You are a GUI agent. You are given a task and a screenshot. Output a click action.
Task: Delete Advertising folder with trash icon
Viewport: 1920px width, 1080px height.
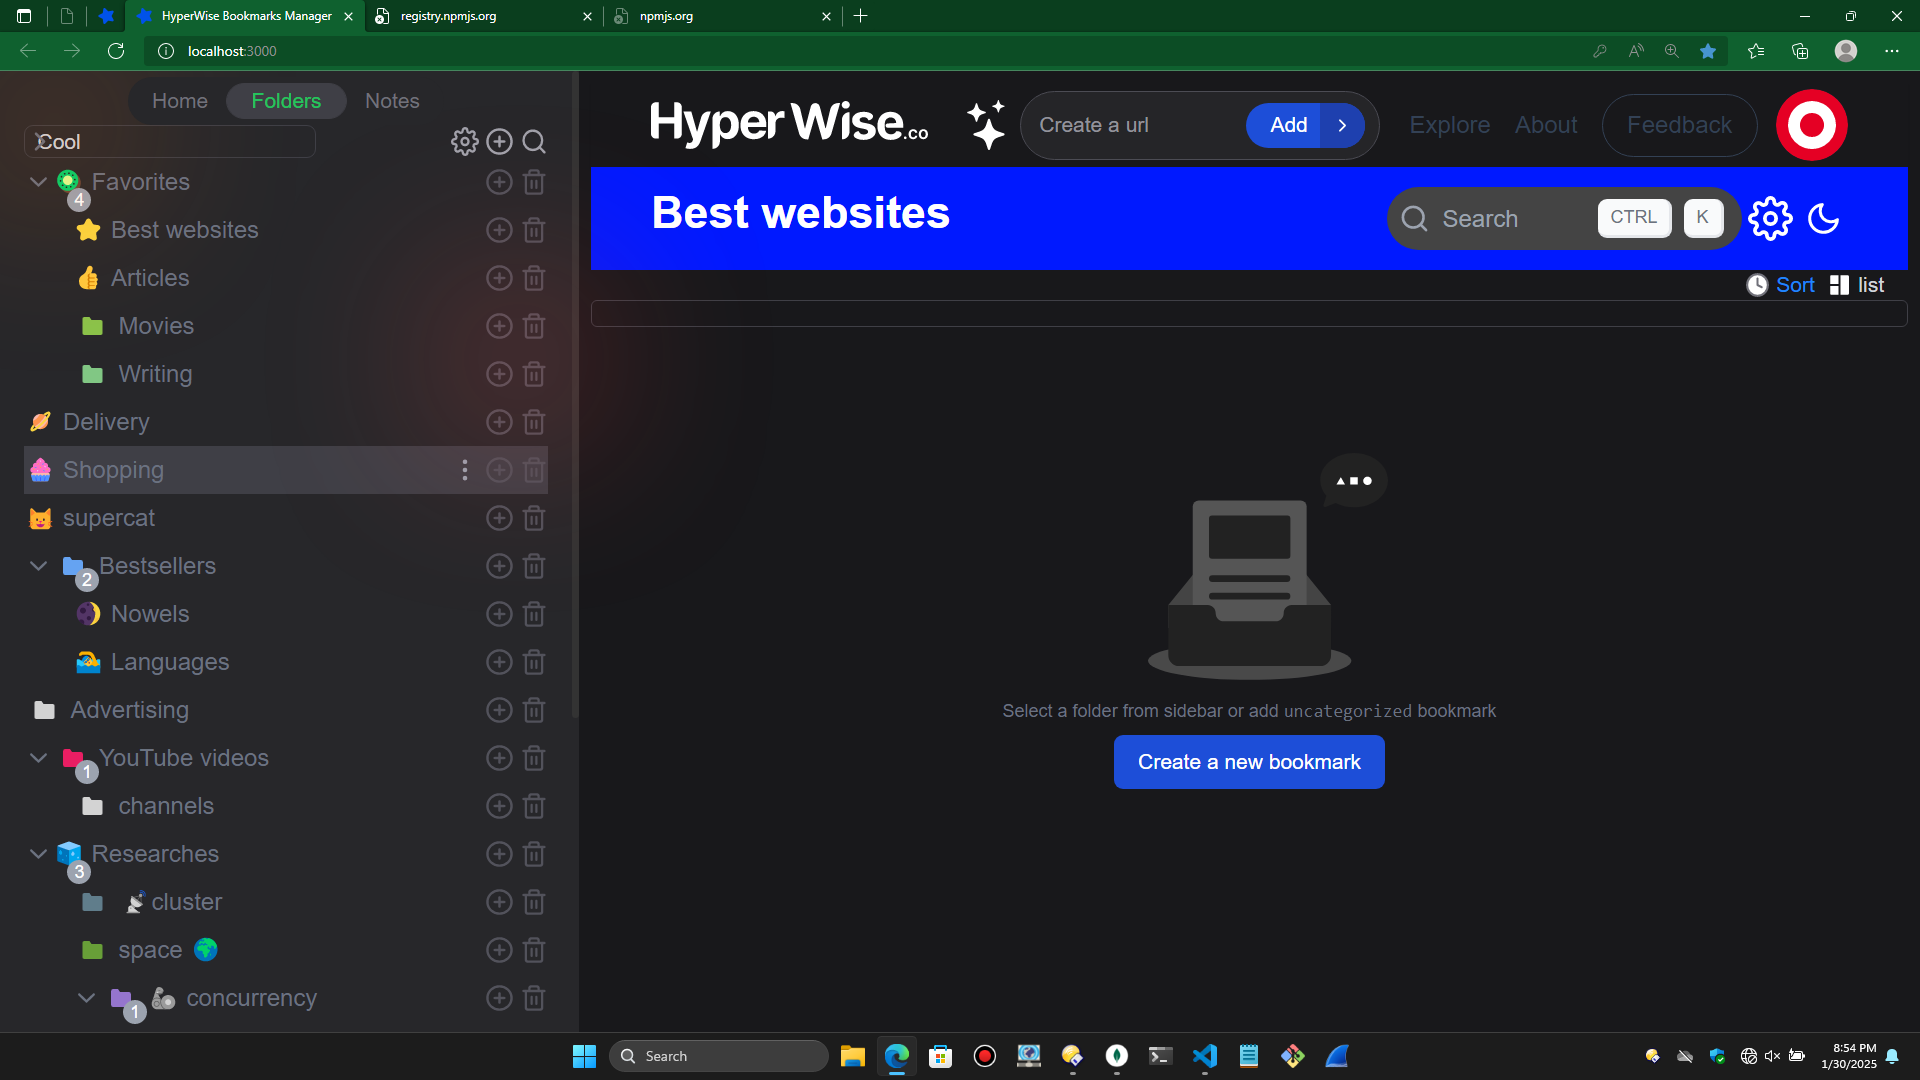coord(534,710)
